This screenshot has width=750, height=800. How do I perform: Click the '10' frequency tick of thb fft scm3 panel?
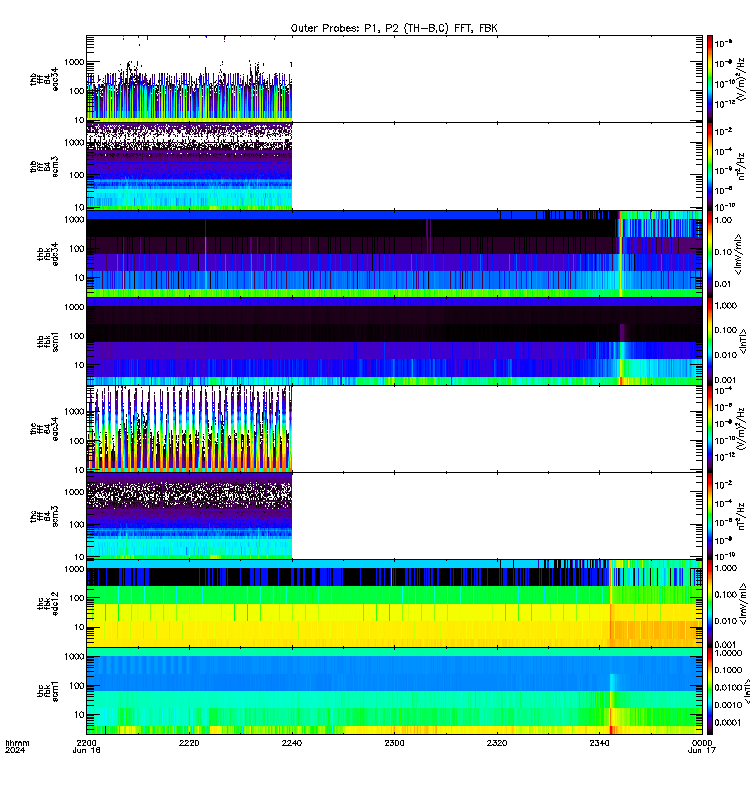click(x=80, y=207)
